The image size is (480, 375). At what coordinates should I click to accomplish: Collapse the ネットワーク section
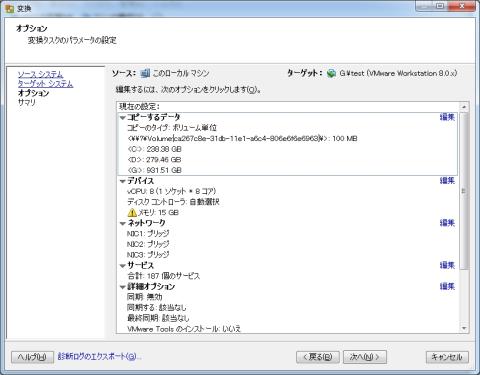click(x=123, y=223)
